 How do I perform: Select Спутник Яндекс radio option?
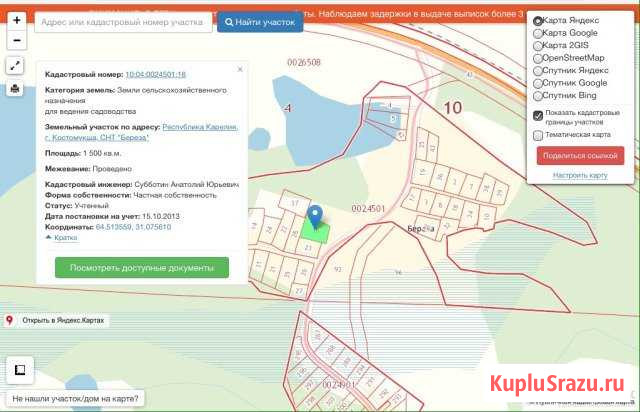coord(538,71)
